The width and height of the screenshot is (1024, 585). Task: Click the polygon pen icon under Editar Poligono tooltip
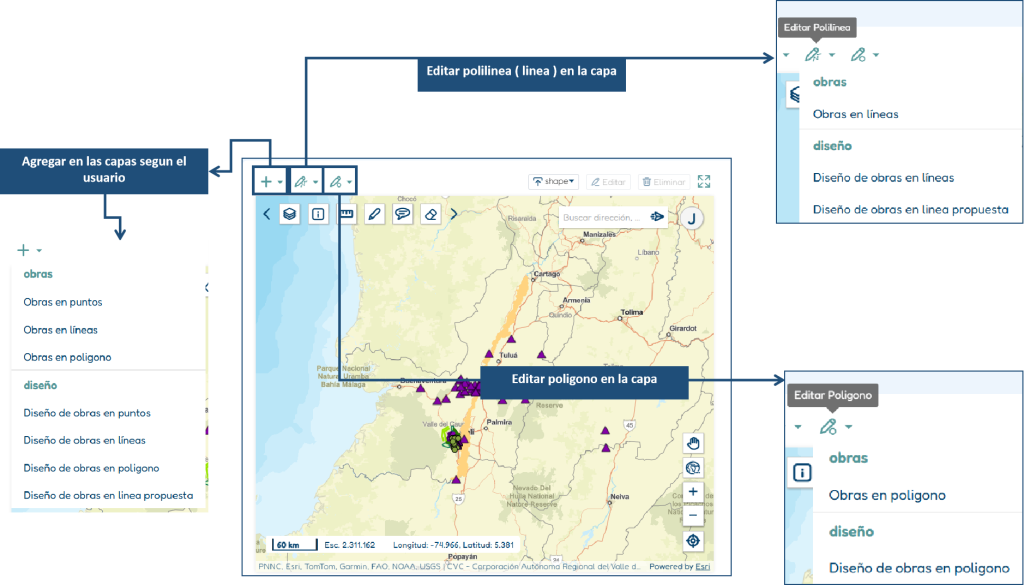click(x=828, y=427)
